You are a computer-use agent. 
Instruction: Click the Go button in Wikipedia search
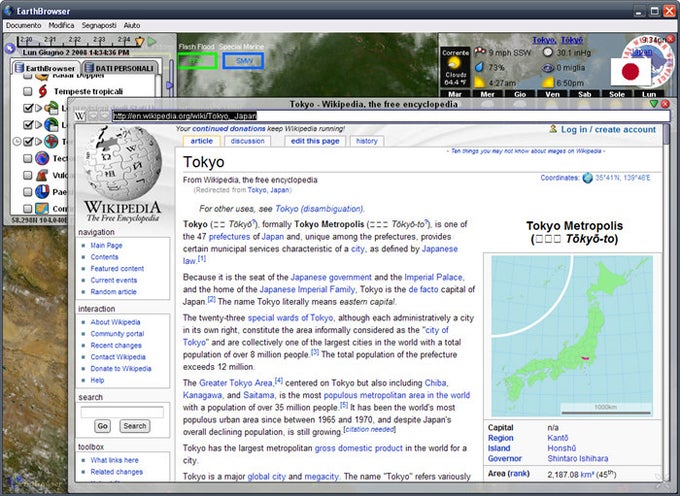(x=102, y=426)
